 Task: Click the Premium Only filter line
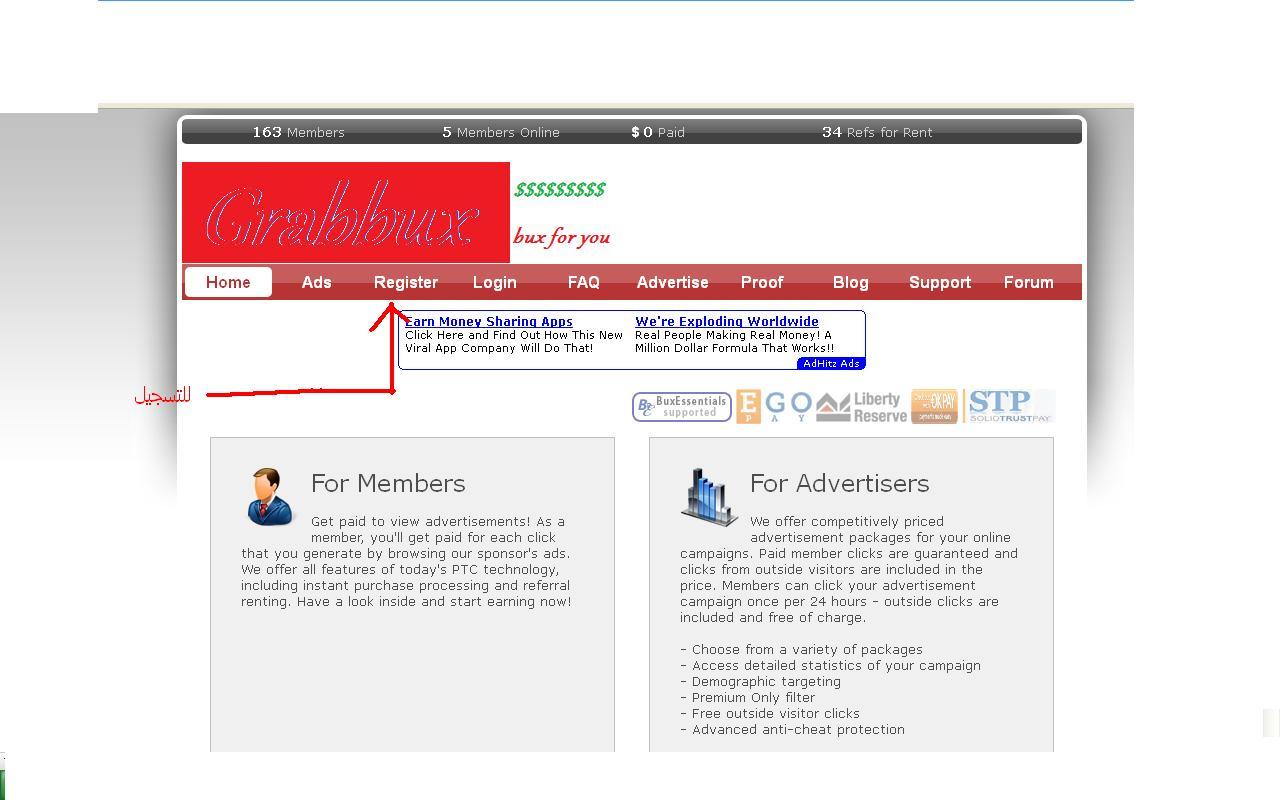[747, 697]
